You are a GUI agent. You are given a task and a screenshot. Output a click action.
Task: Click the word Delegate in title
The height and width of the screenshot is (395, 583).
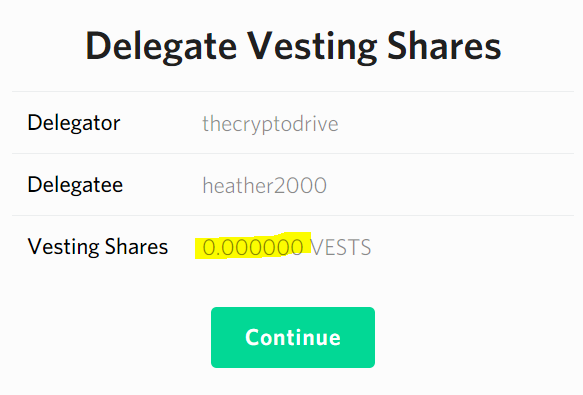pyautogui.click(x=161, y=47)
